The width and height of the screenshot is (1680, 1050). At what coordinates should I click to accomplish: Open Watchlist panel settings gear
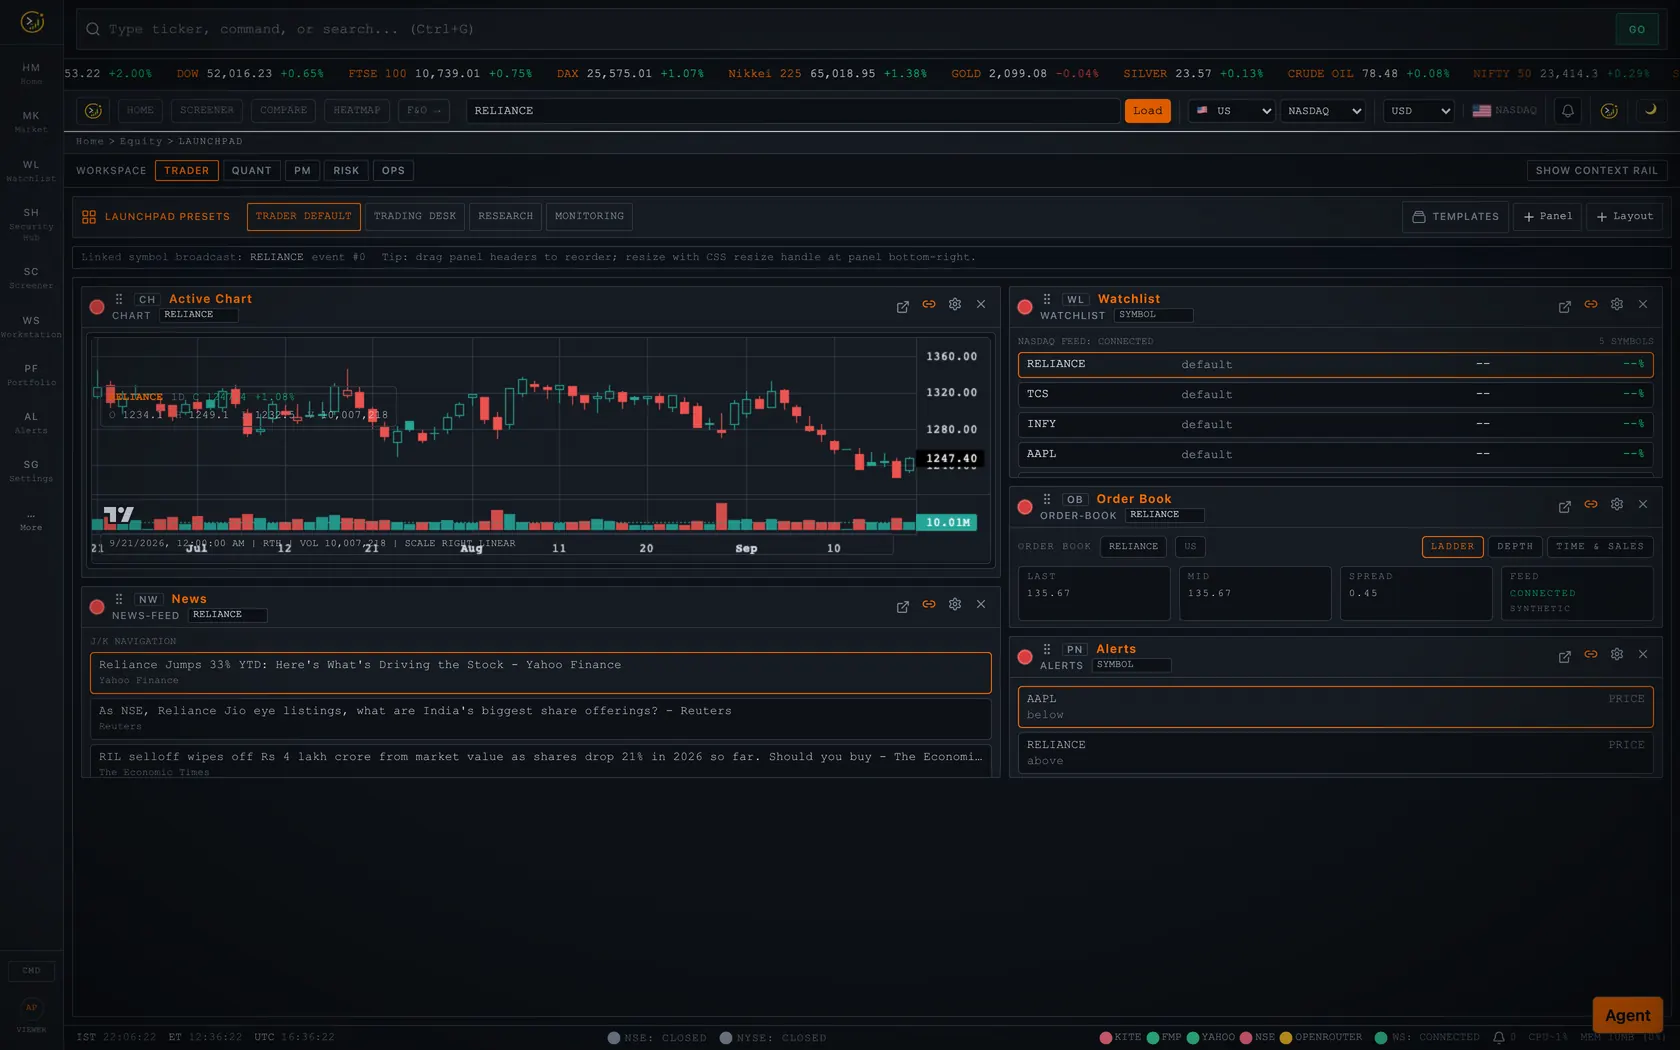pyautogui.click(x=1617, y=304)
